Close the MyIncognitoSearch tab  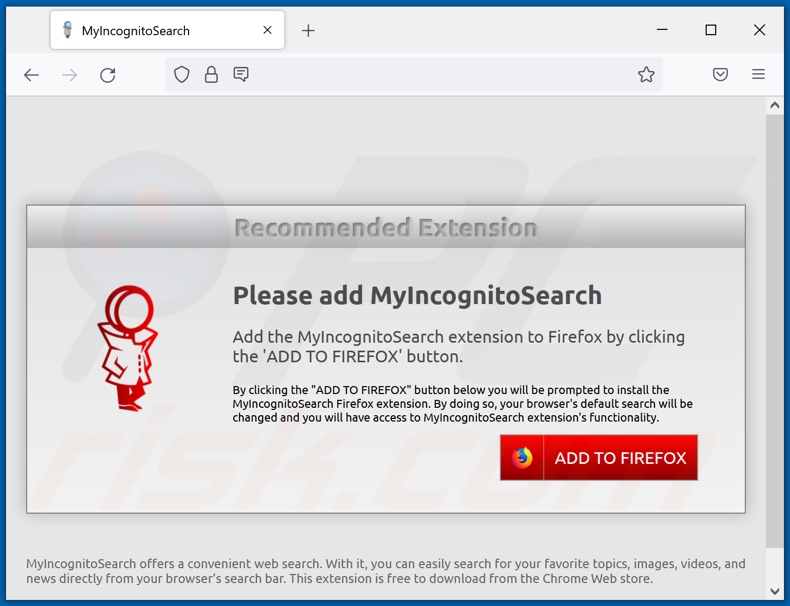click(268, 30)
